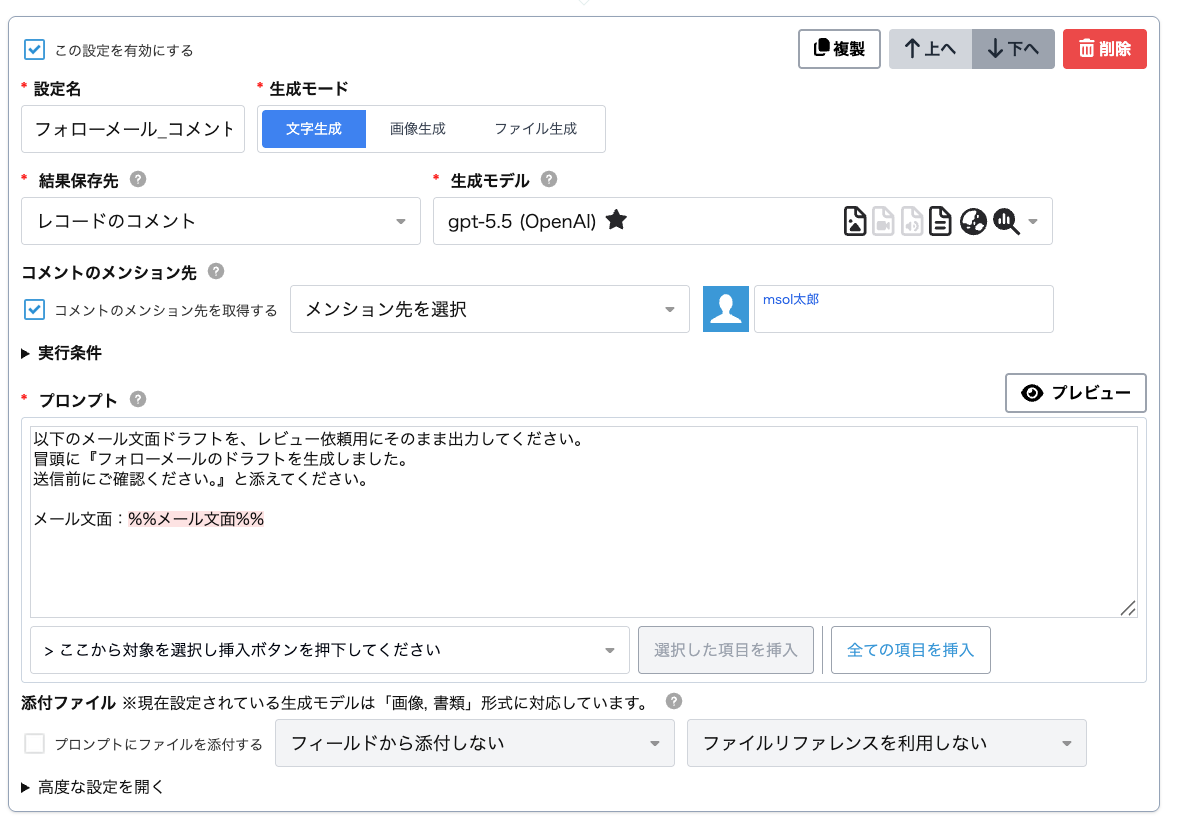The width and height of the screenshot is (1178, 826).
Task: Expand 高度な設定を開く section
Action: point(93,787)
